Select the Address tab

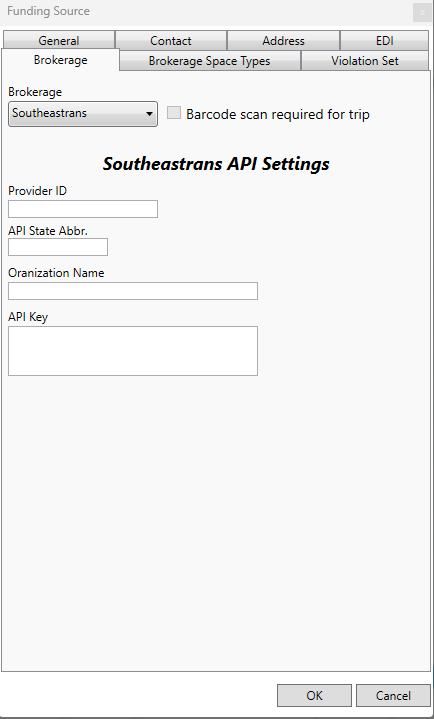283,41
